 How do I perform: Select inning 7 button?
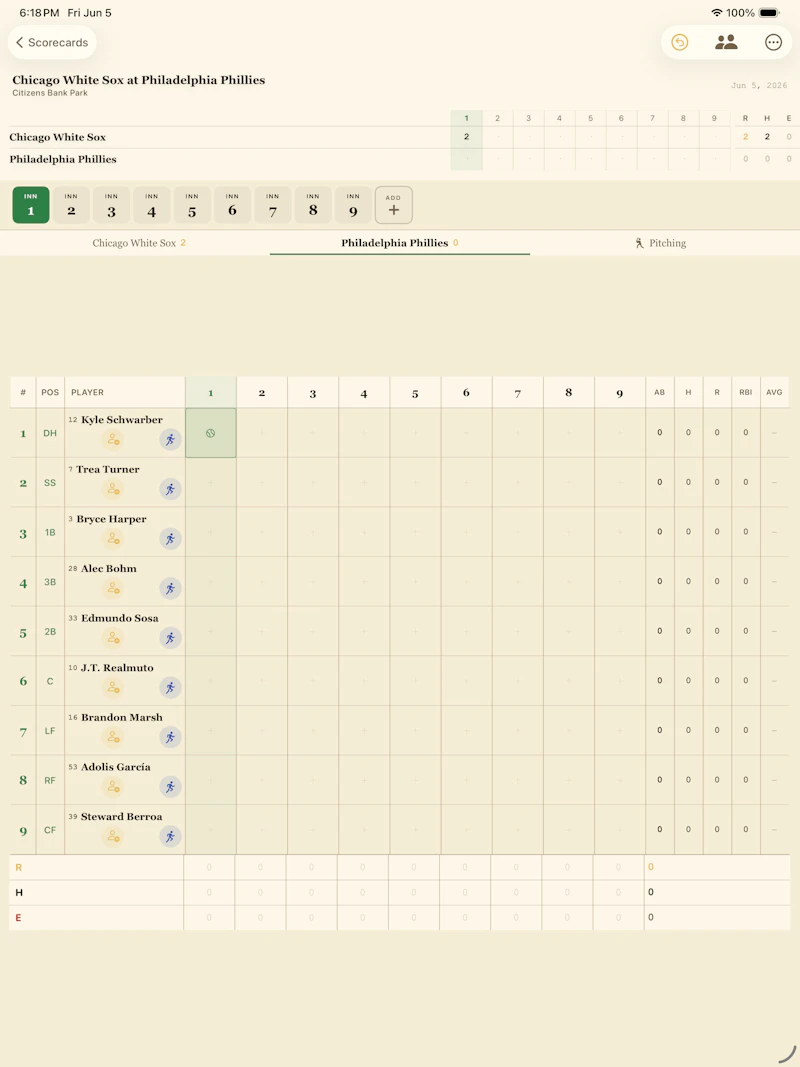[x=272, y=205]
